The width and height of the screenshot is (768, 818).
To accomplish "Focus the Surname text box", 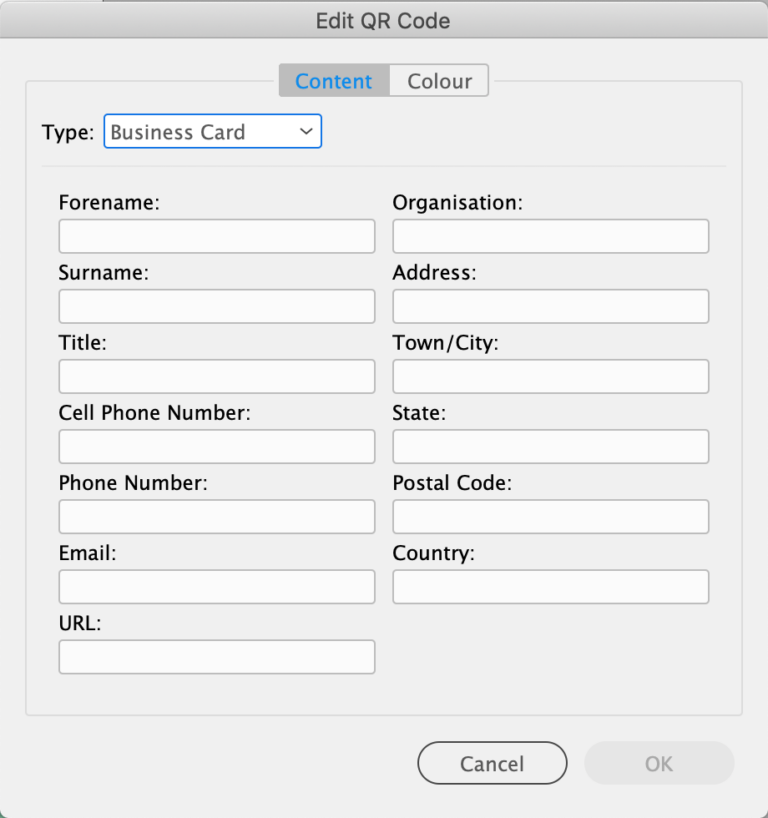I will [217, 307].
